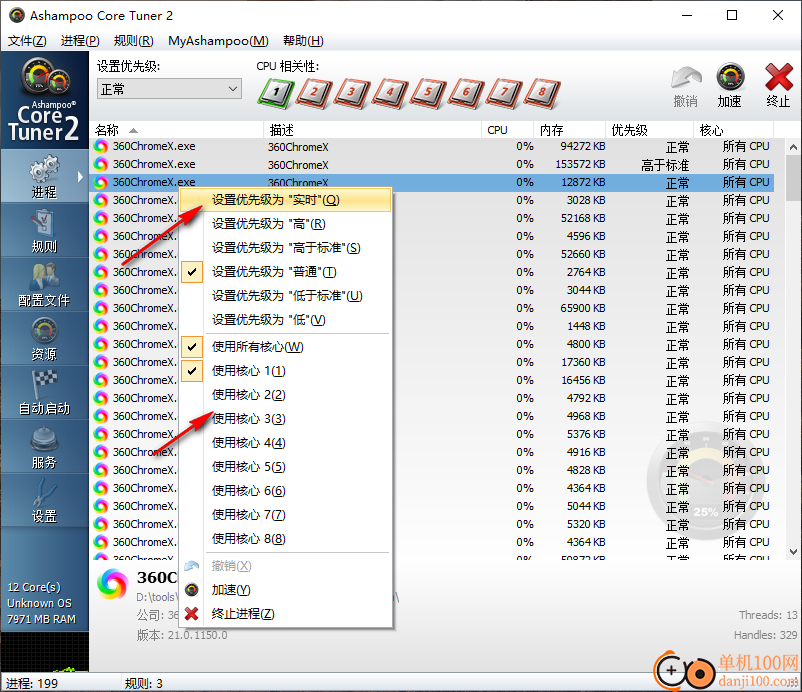Sort by the 名称 column header
The height and width of the screenshot is (692, 802).
pos(177,130)
